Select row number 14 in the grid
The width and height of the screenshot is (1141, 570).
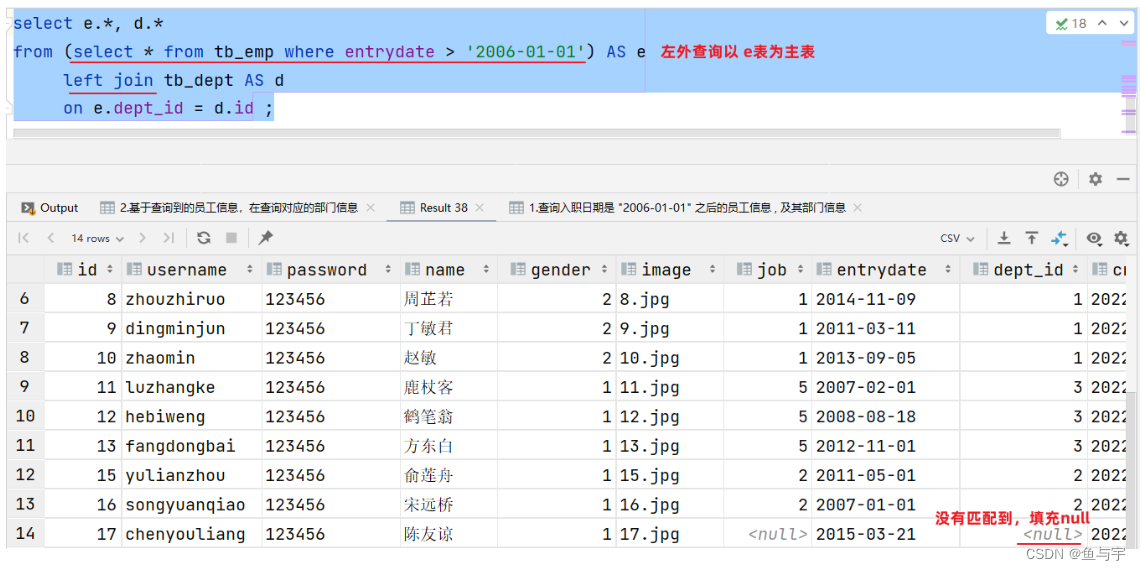click(x=25, y=534)
